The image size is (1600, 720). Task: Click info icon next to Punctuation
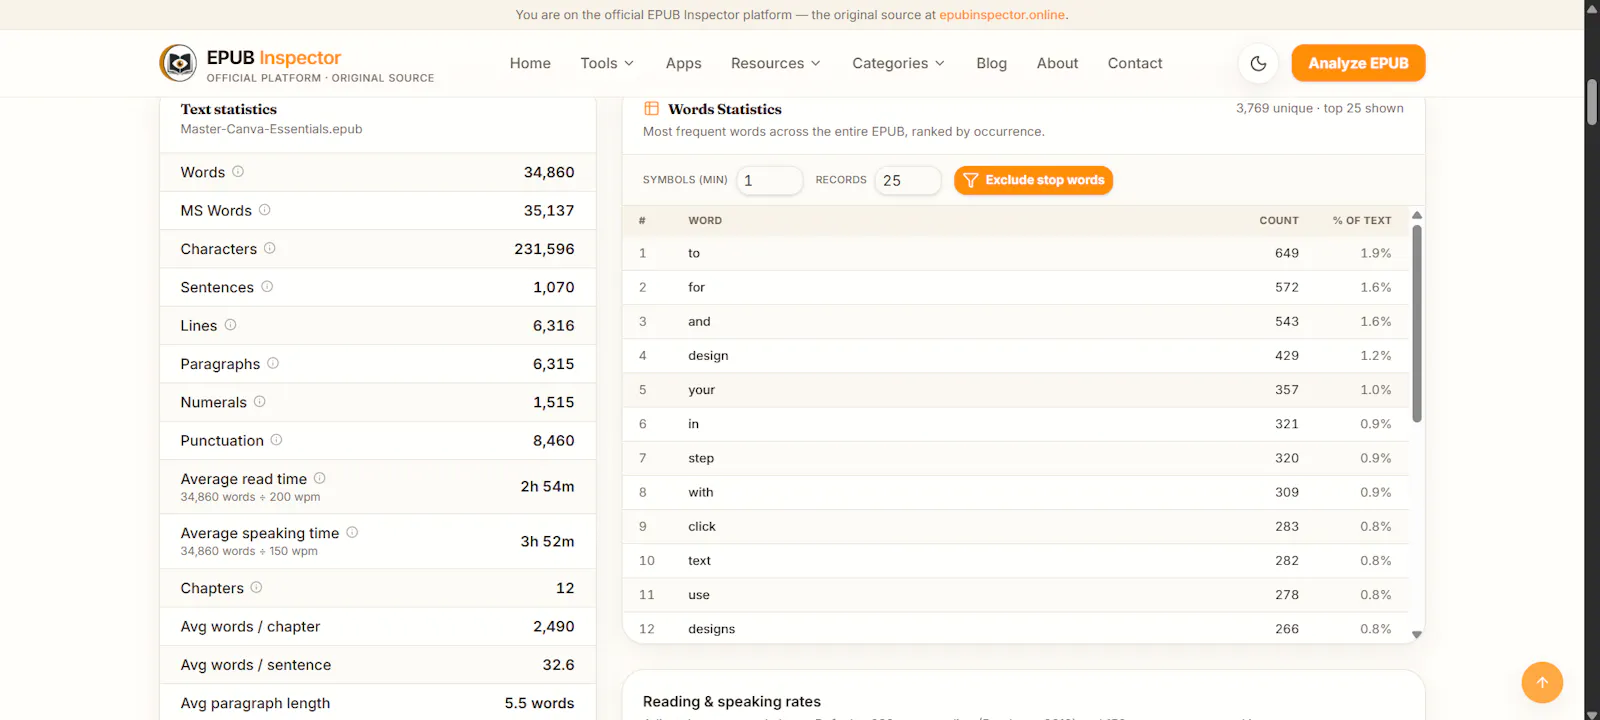click(277, 440)
